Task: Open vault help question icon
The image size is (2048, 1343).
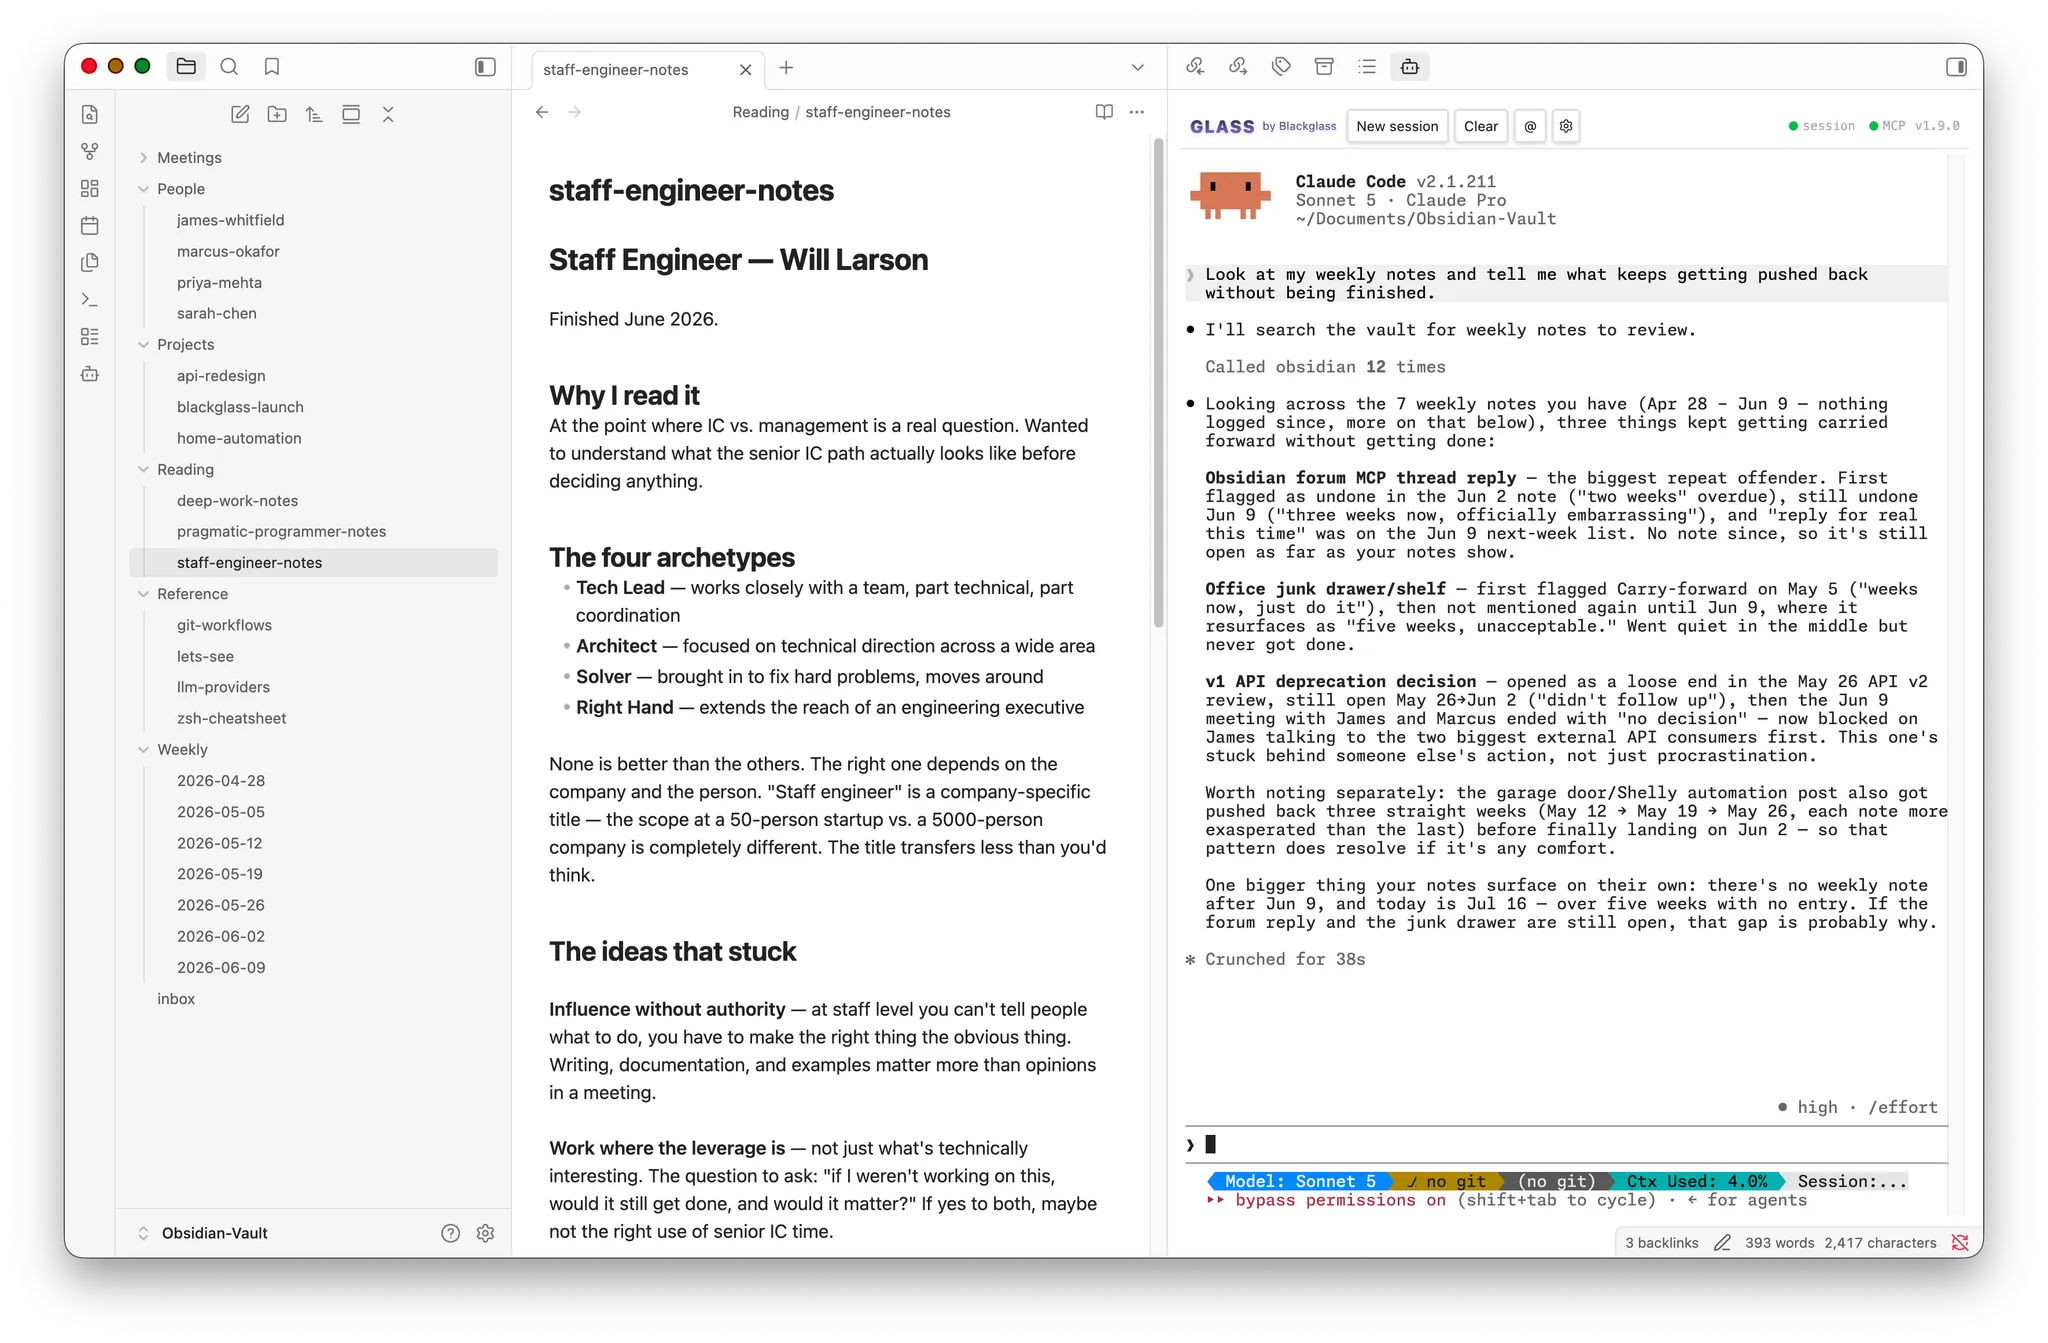Action: [451, 1233]
